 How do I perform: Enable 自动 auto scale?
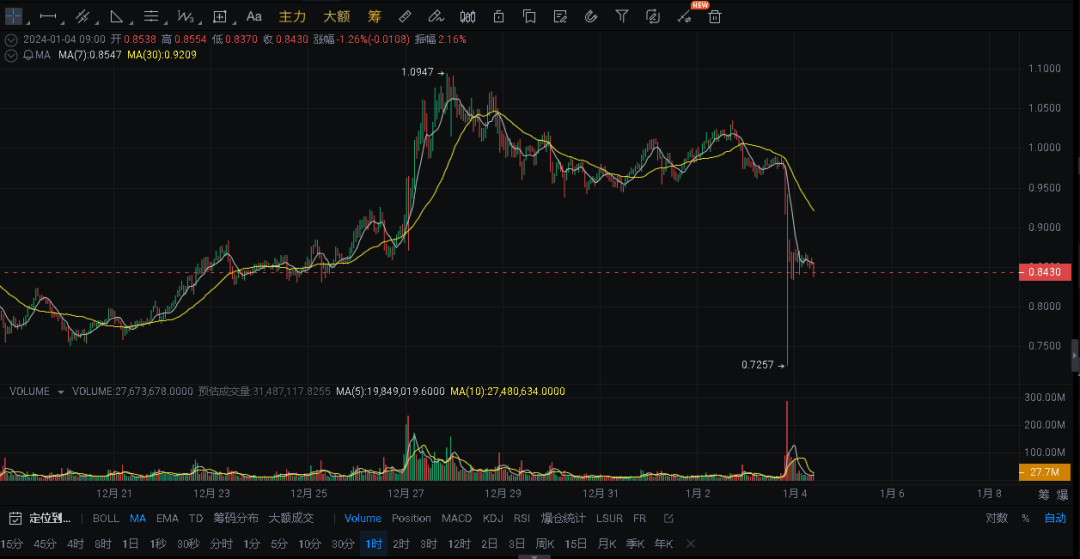pyautogui.click(x=1055, y=518)
